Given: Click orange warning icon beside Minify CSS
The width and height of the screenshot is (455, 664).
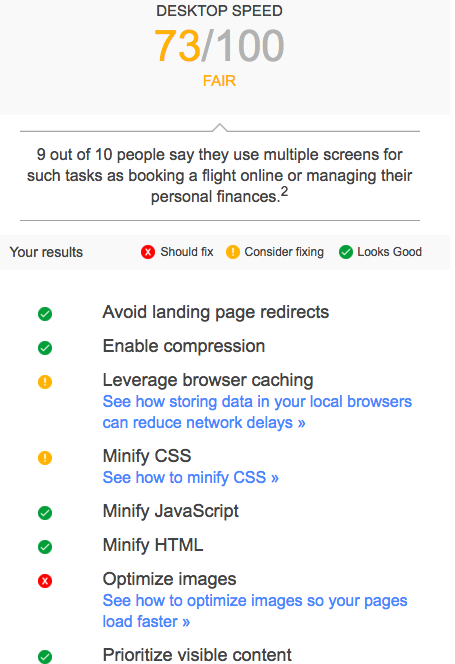Looking at the screenshot, I should [x=45, y=458].
